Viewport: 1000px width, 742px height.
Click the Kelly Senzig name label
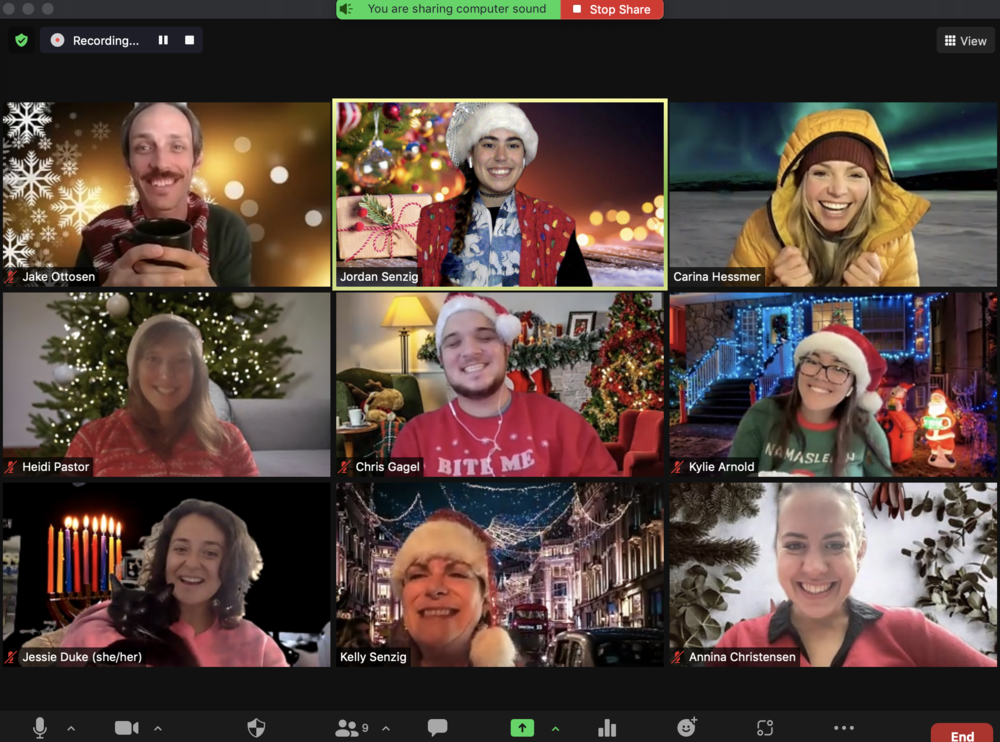coord(373,657)
